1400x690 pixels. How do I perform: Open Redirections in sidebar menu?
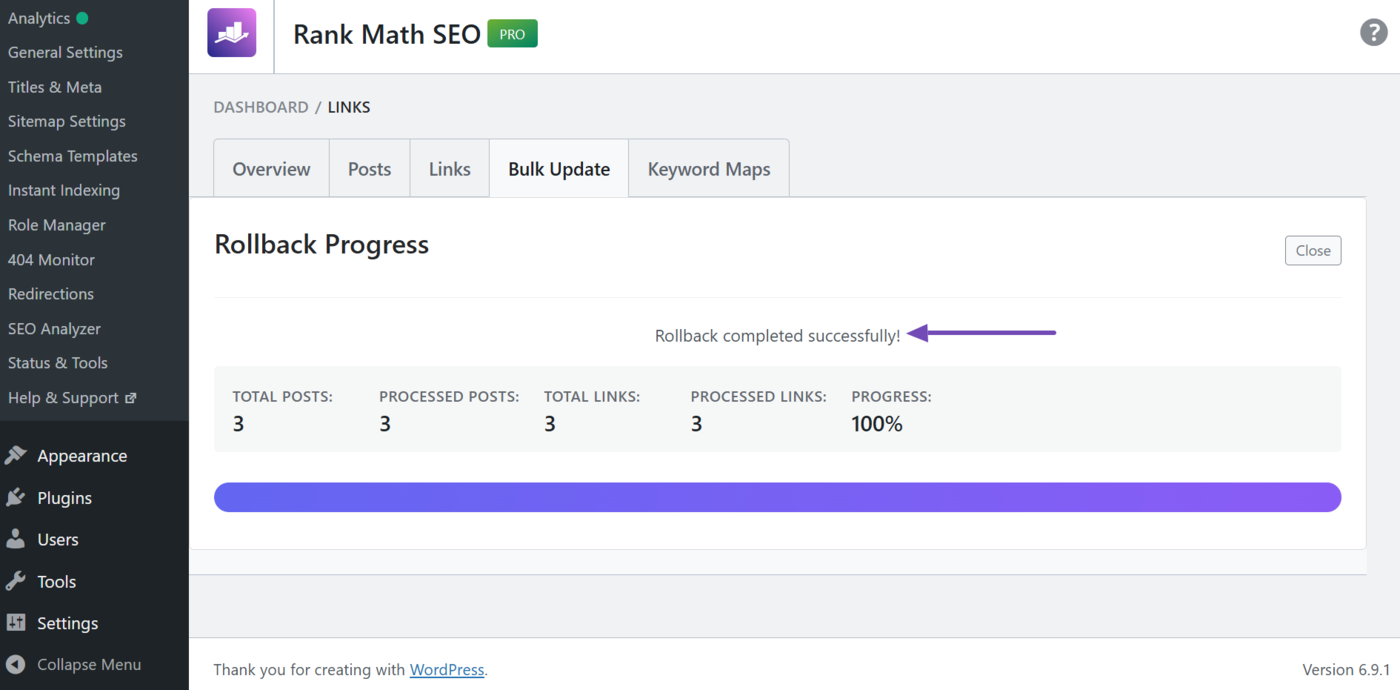click(51, 294)
